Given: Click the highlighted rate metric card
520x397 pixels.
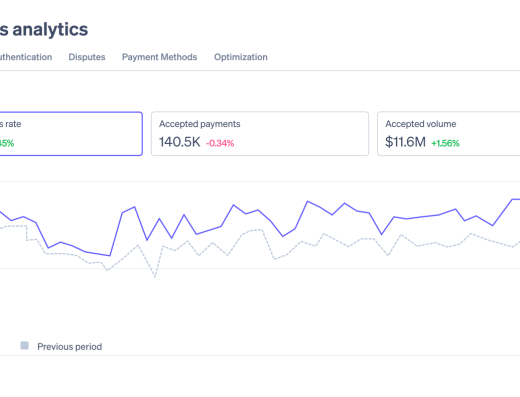Looking at the screenshot, I should 71,134.
